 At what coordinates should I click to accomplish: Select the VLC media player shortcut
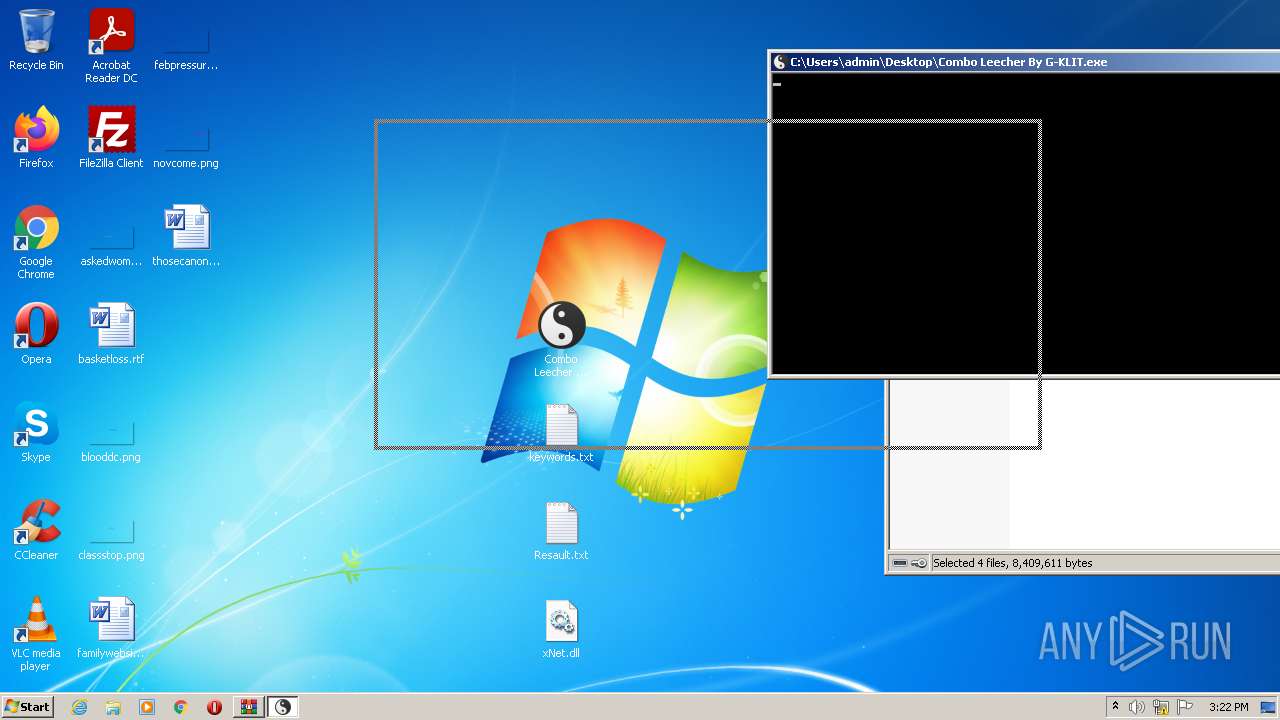pyautogui.click(x=36, y=634)
